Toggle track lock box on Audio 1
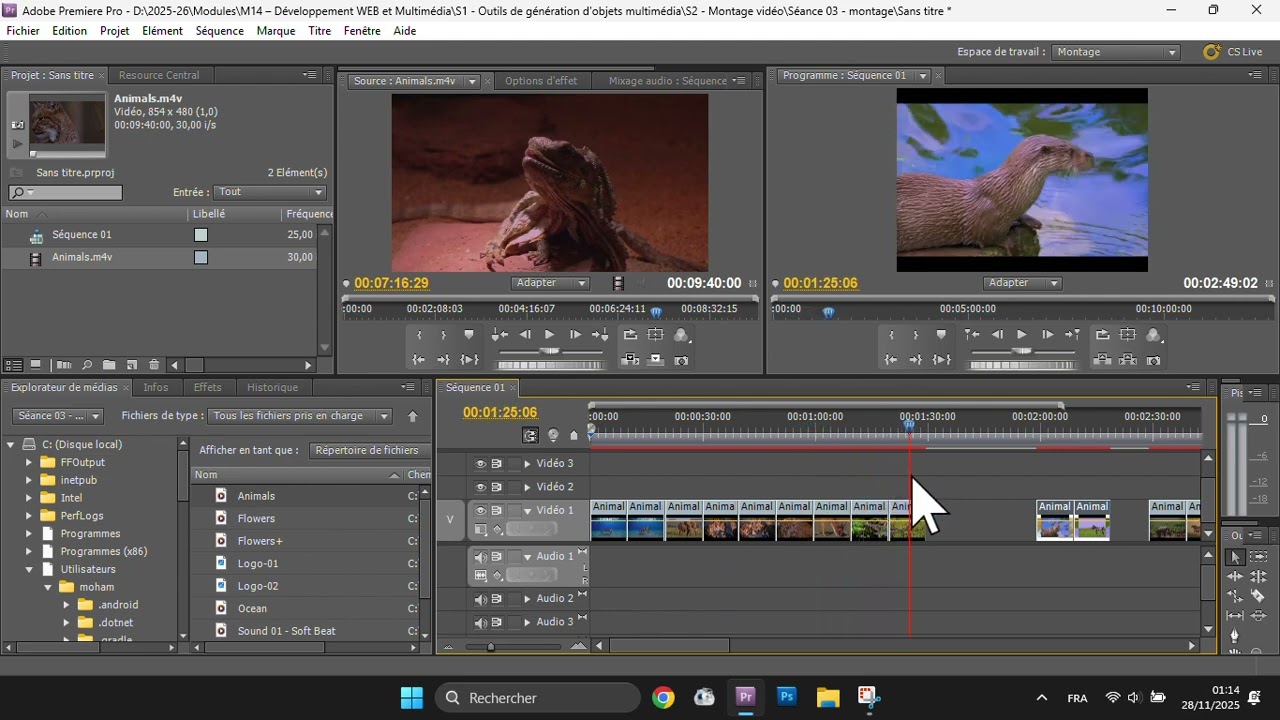The image size is (1280, 720). pos(514,557)
